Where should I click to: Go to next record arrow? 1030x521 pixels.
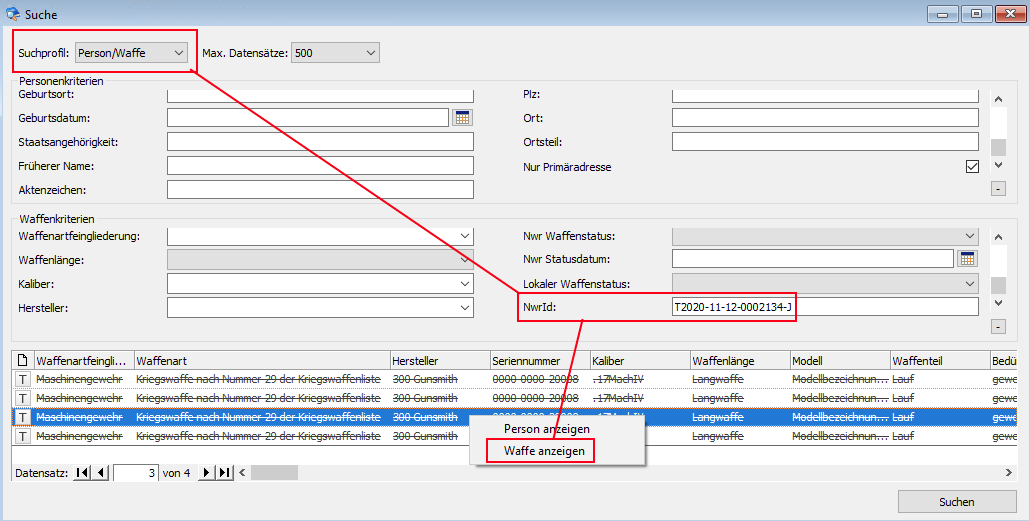coord(207,473)
